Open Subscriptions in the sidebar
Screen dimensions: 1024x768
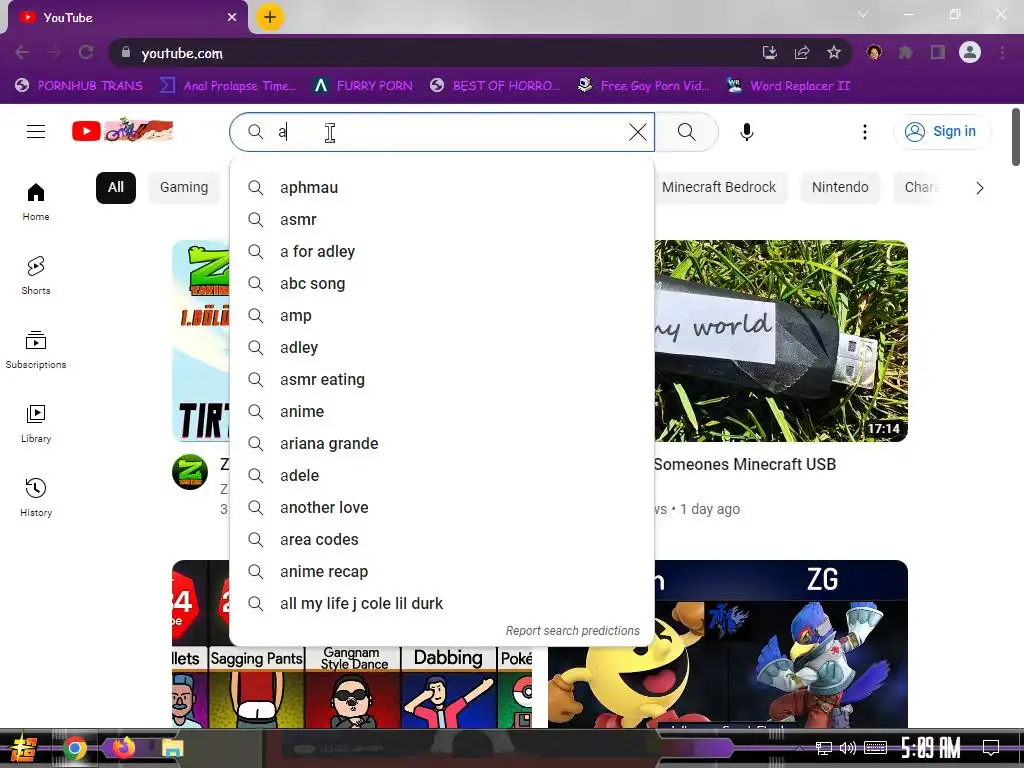pos(36,349)
